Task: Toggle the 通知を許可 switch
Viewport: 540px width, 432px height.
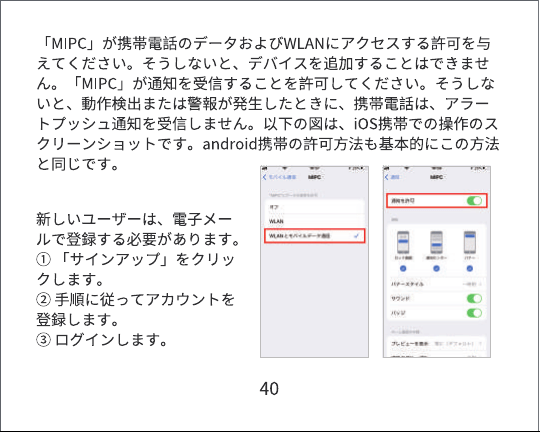Action: 474,200
